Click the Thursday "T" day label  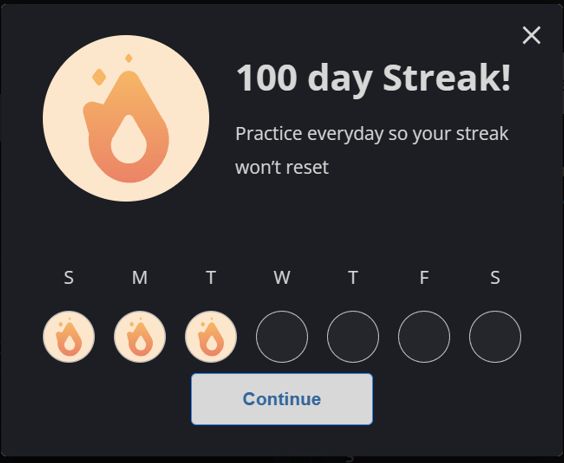(353, 277)
